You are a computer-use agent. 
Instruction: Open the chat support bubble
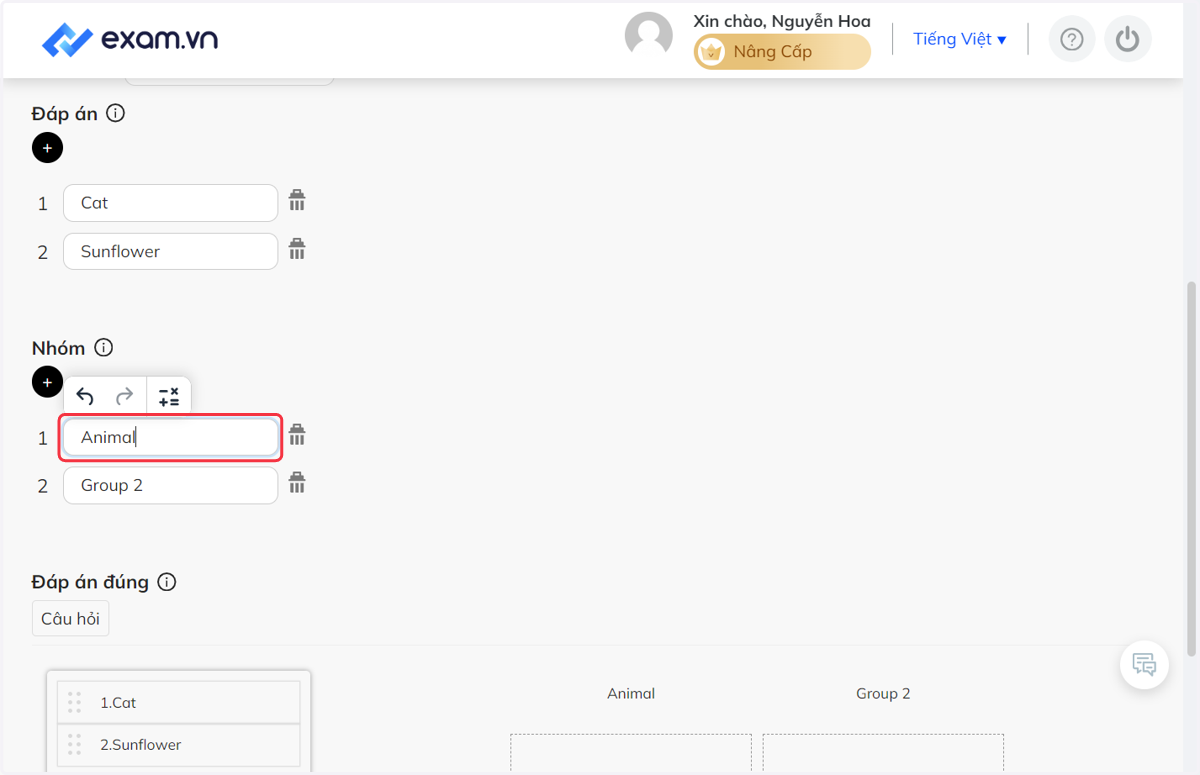click(x=1144, y=664)
